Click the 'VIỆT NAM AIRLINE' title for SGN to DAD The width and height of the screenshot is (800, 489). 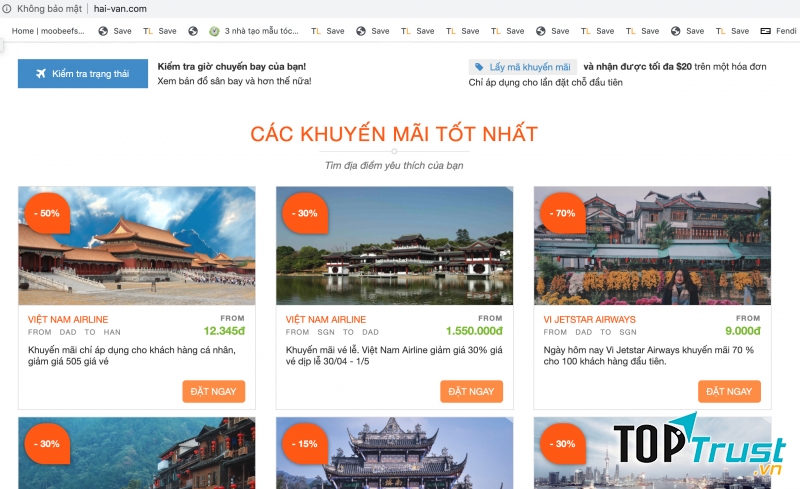[326, 320]
